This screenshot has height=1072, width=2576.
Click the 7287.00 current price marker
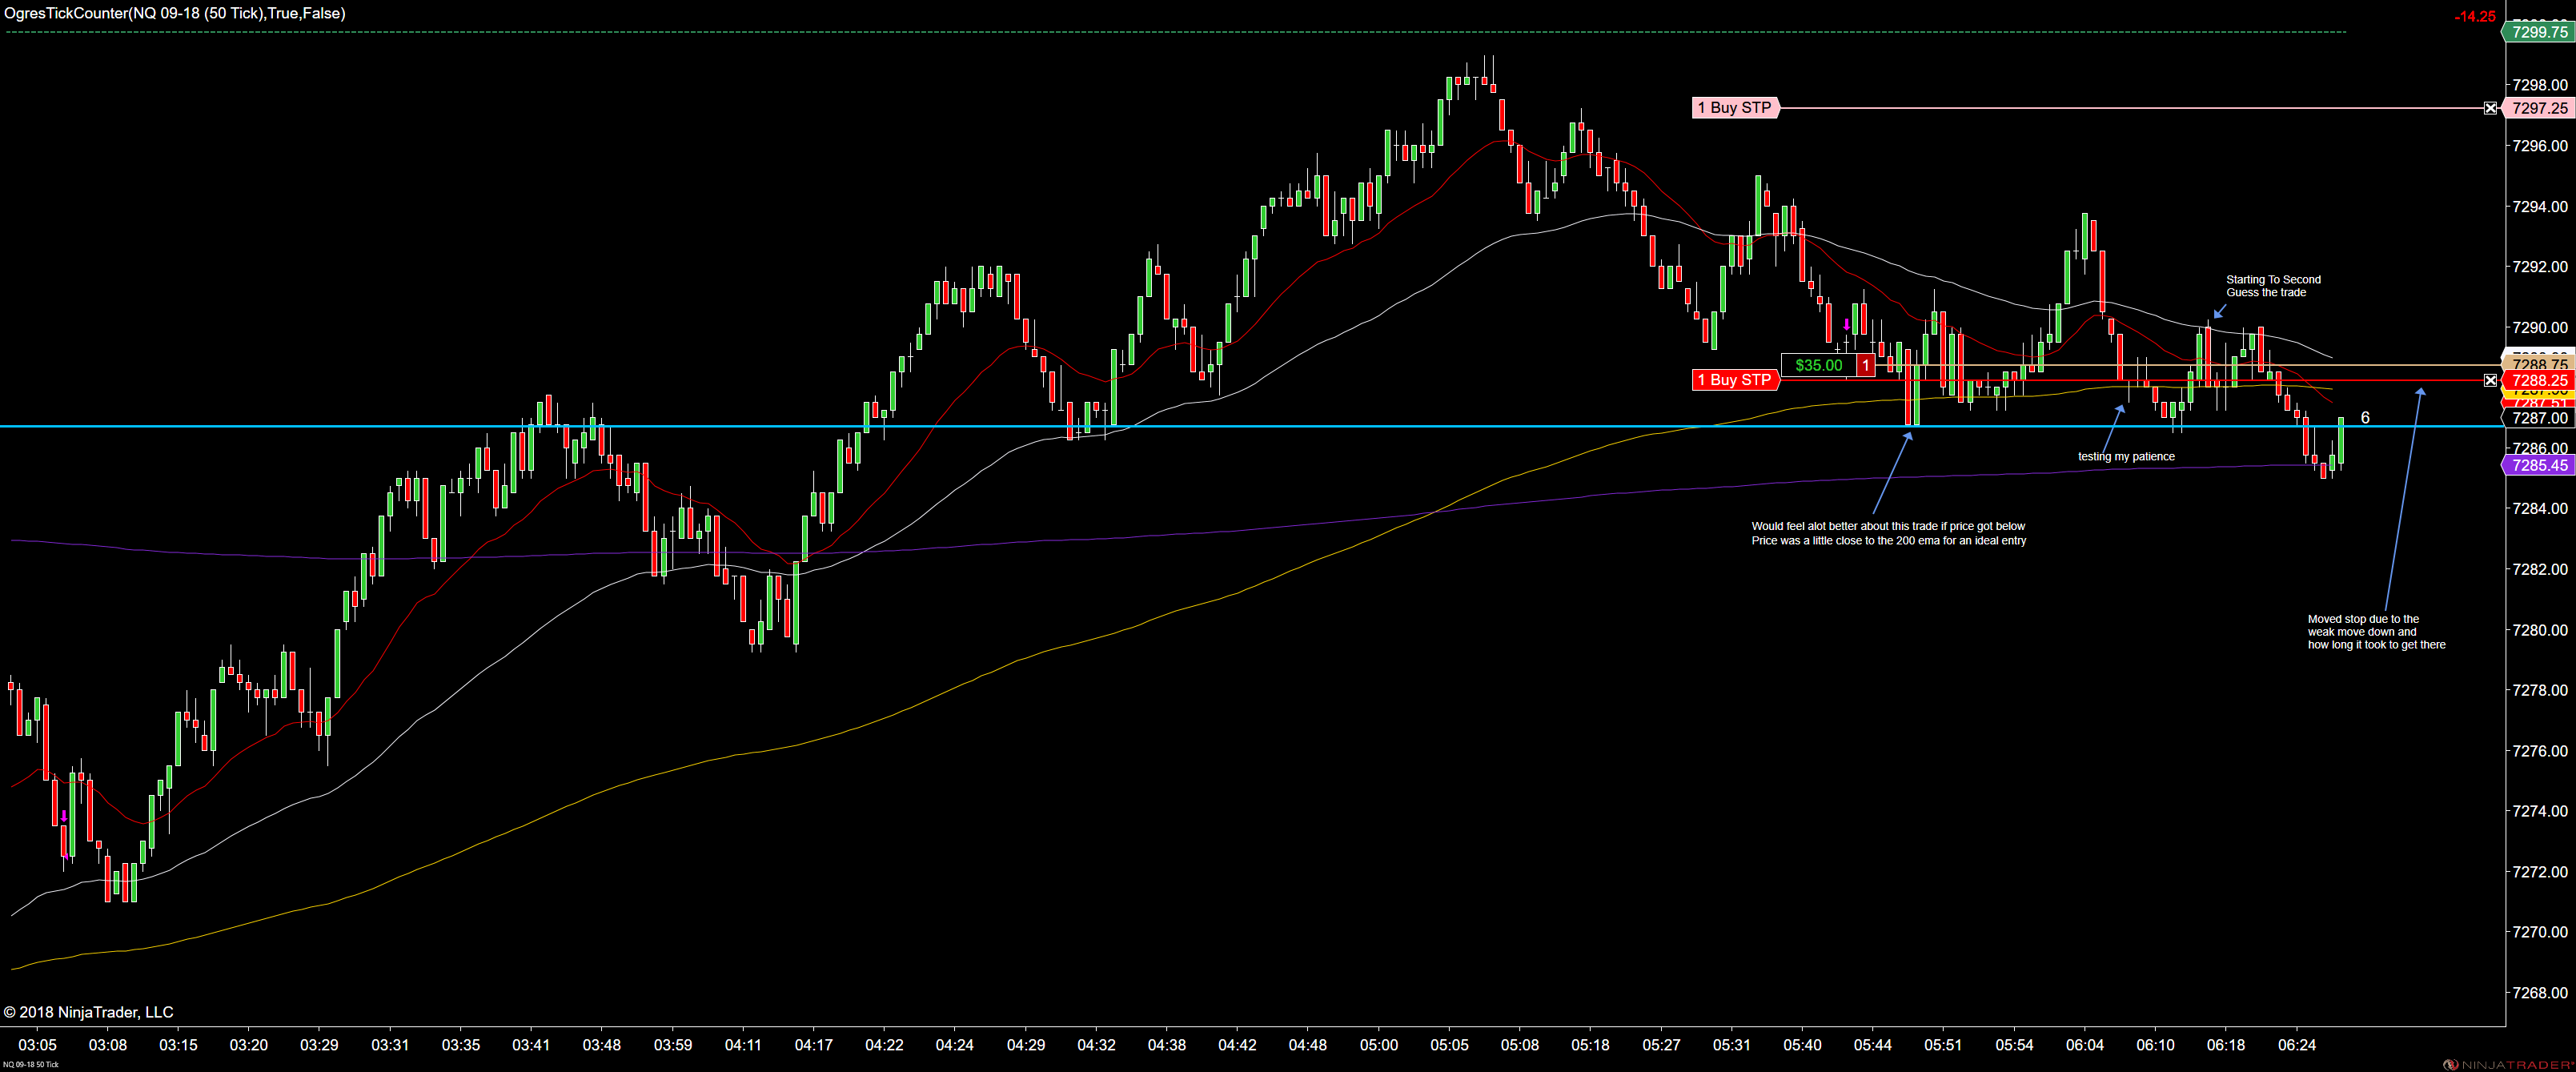(x=2538, y=418)
